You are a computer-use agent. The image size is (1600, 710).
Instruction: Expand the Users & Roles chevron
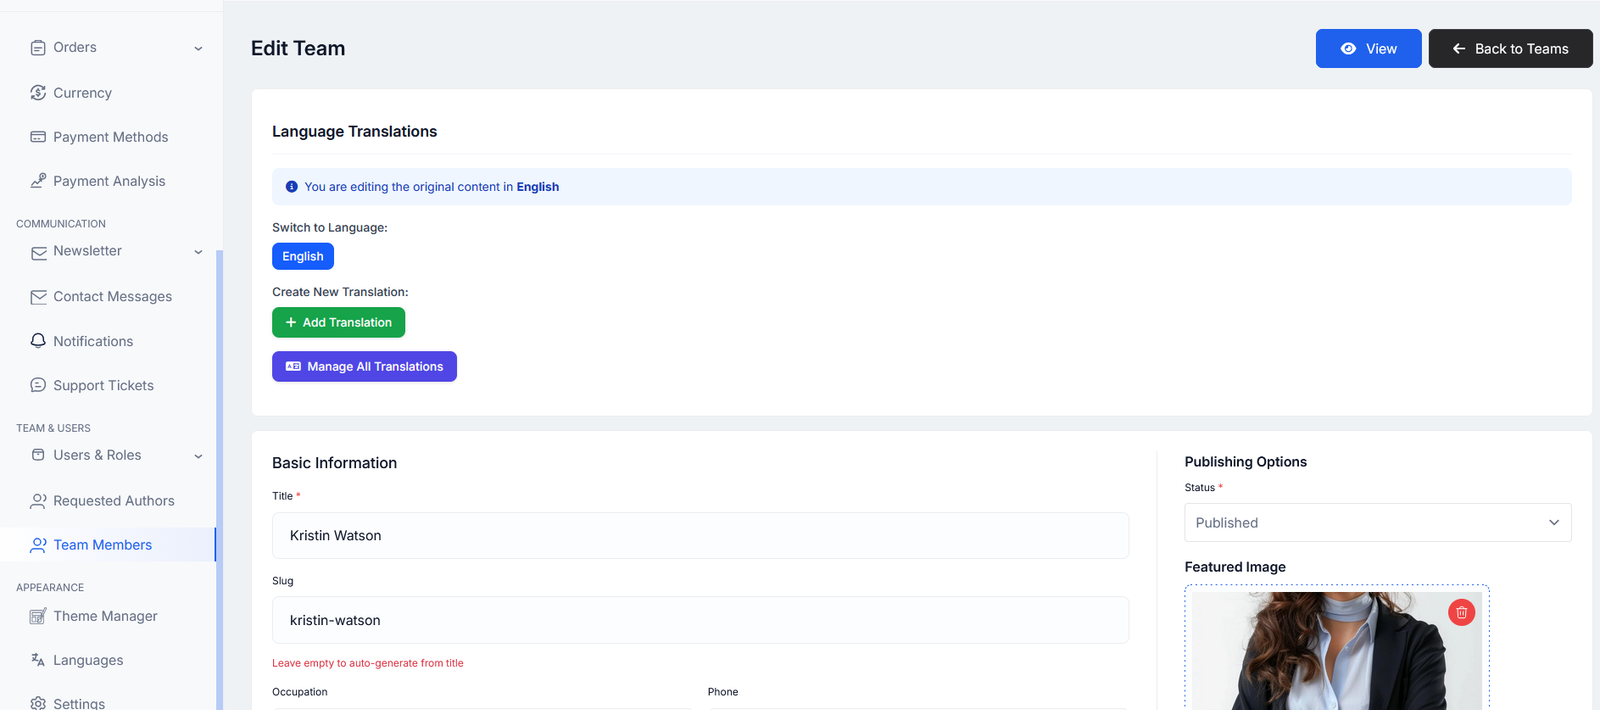(198, 456)
